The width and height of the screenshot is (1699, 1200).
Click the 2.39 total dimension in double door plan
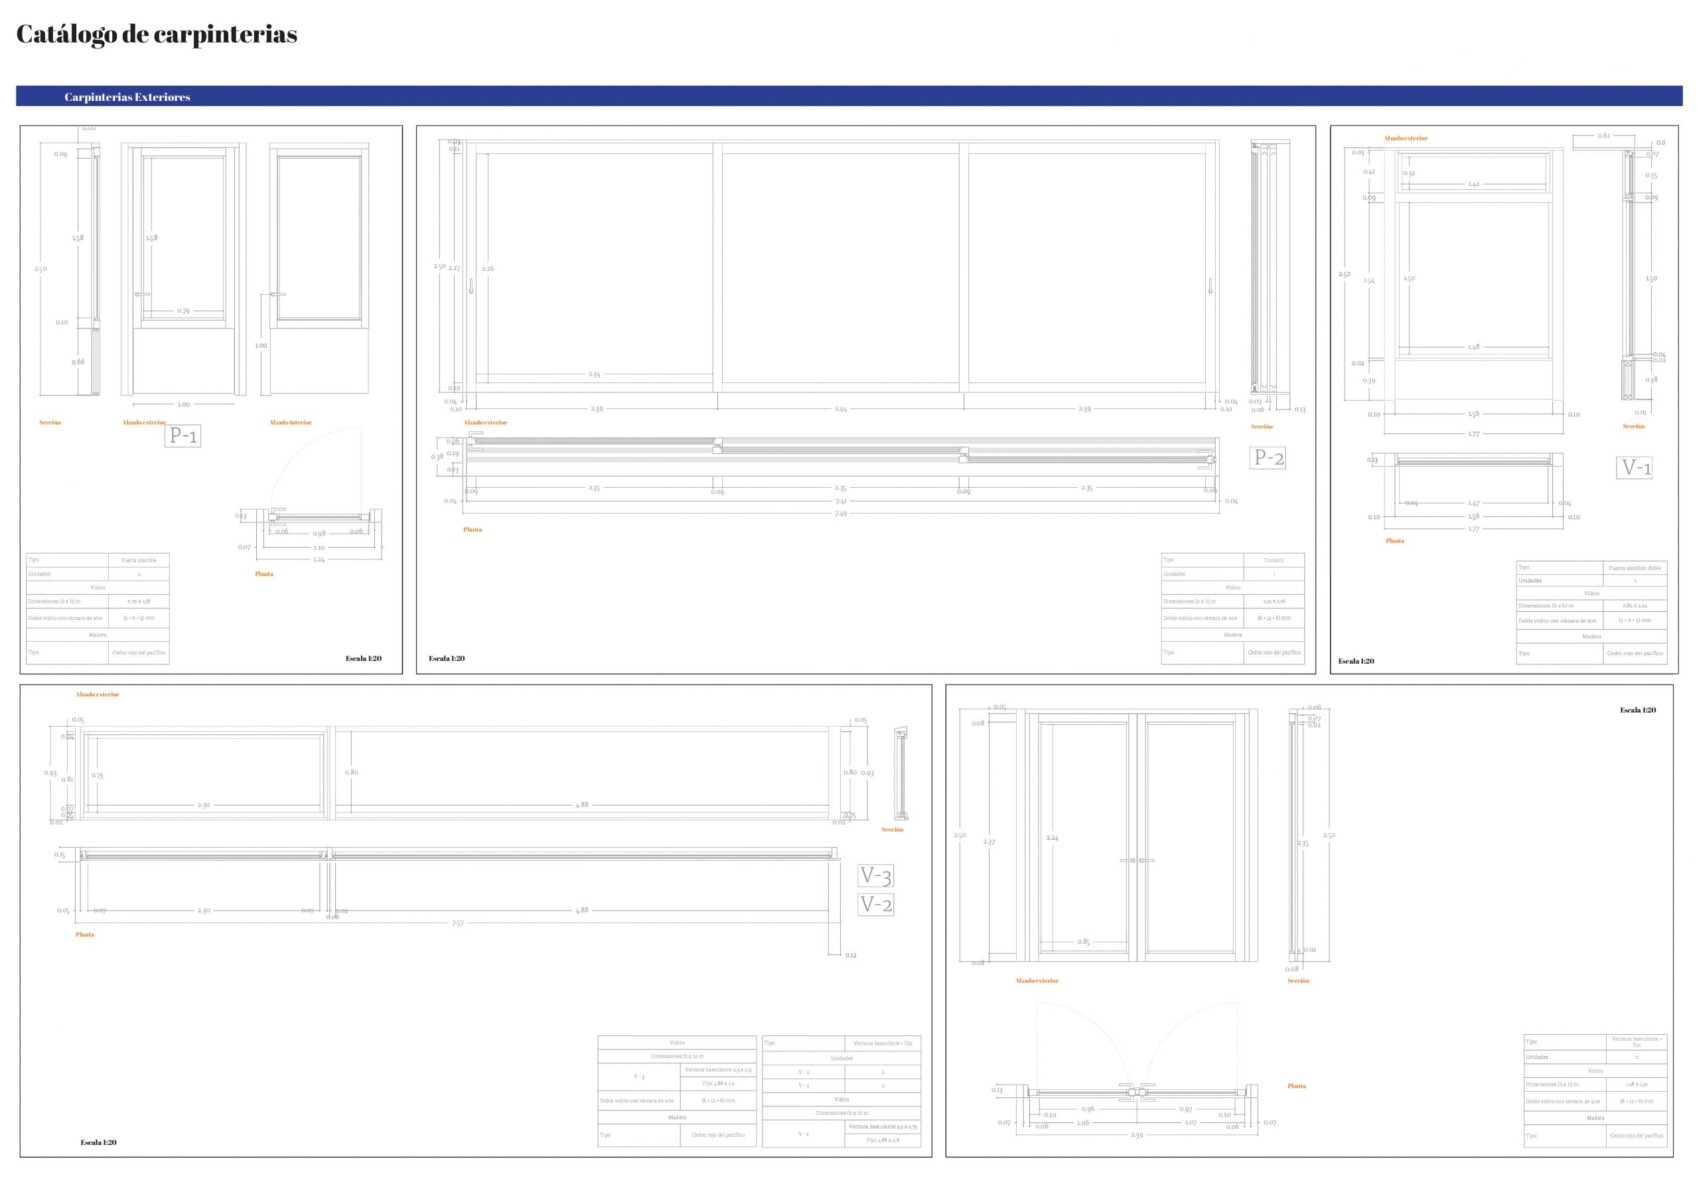click(x=1137, y=1135)
